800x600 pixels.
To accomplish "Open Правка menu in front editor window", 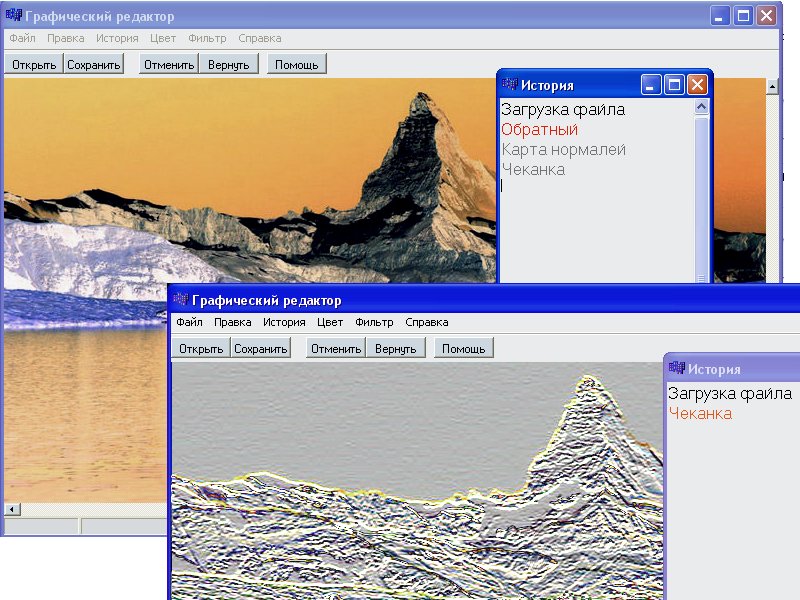I will (233, 322).
